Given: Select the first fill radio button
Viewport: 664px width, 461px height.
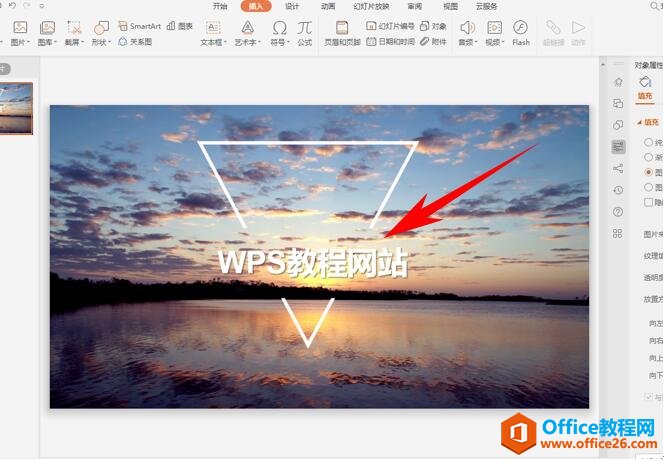Looking at the screenshot, I should click(648, 142).
